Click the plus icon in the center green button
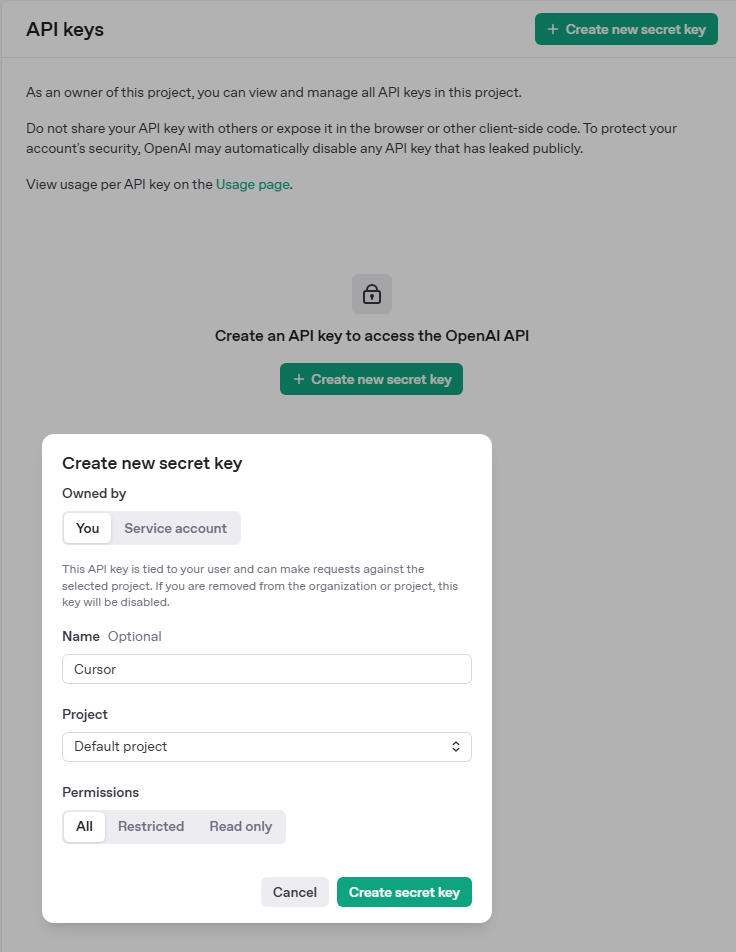Screen dimensions: 736x952 point(298,379)
